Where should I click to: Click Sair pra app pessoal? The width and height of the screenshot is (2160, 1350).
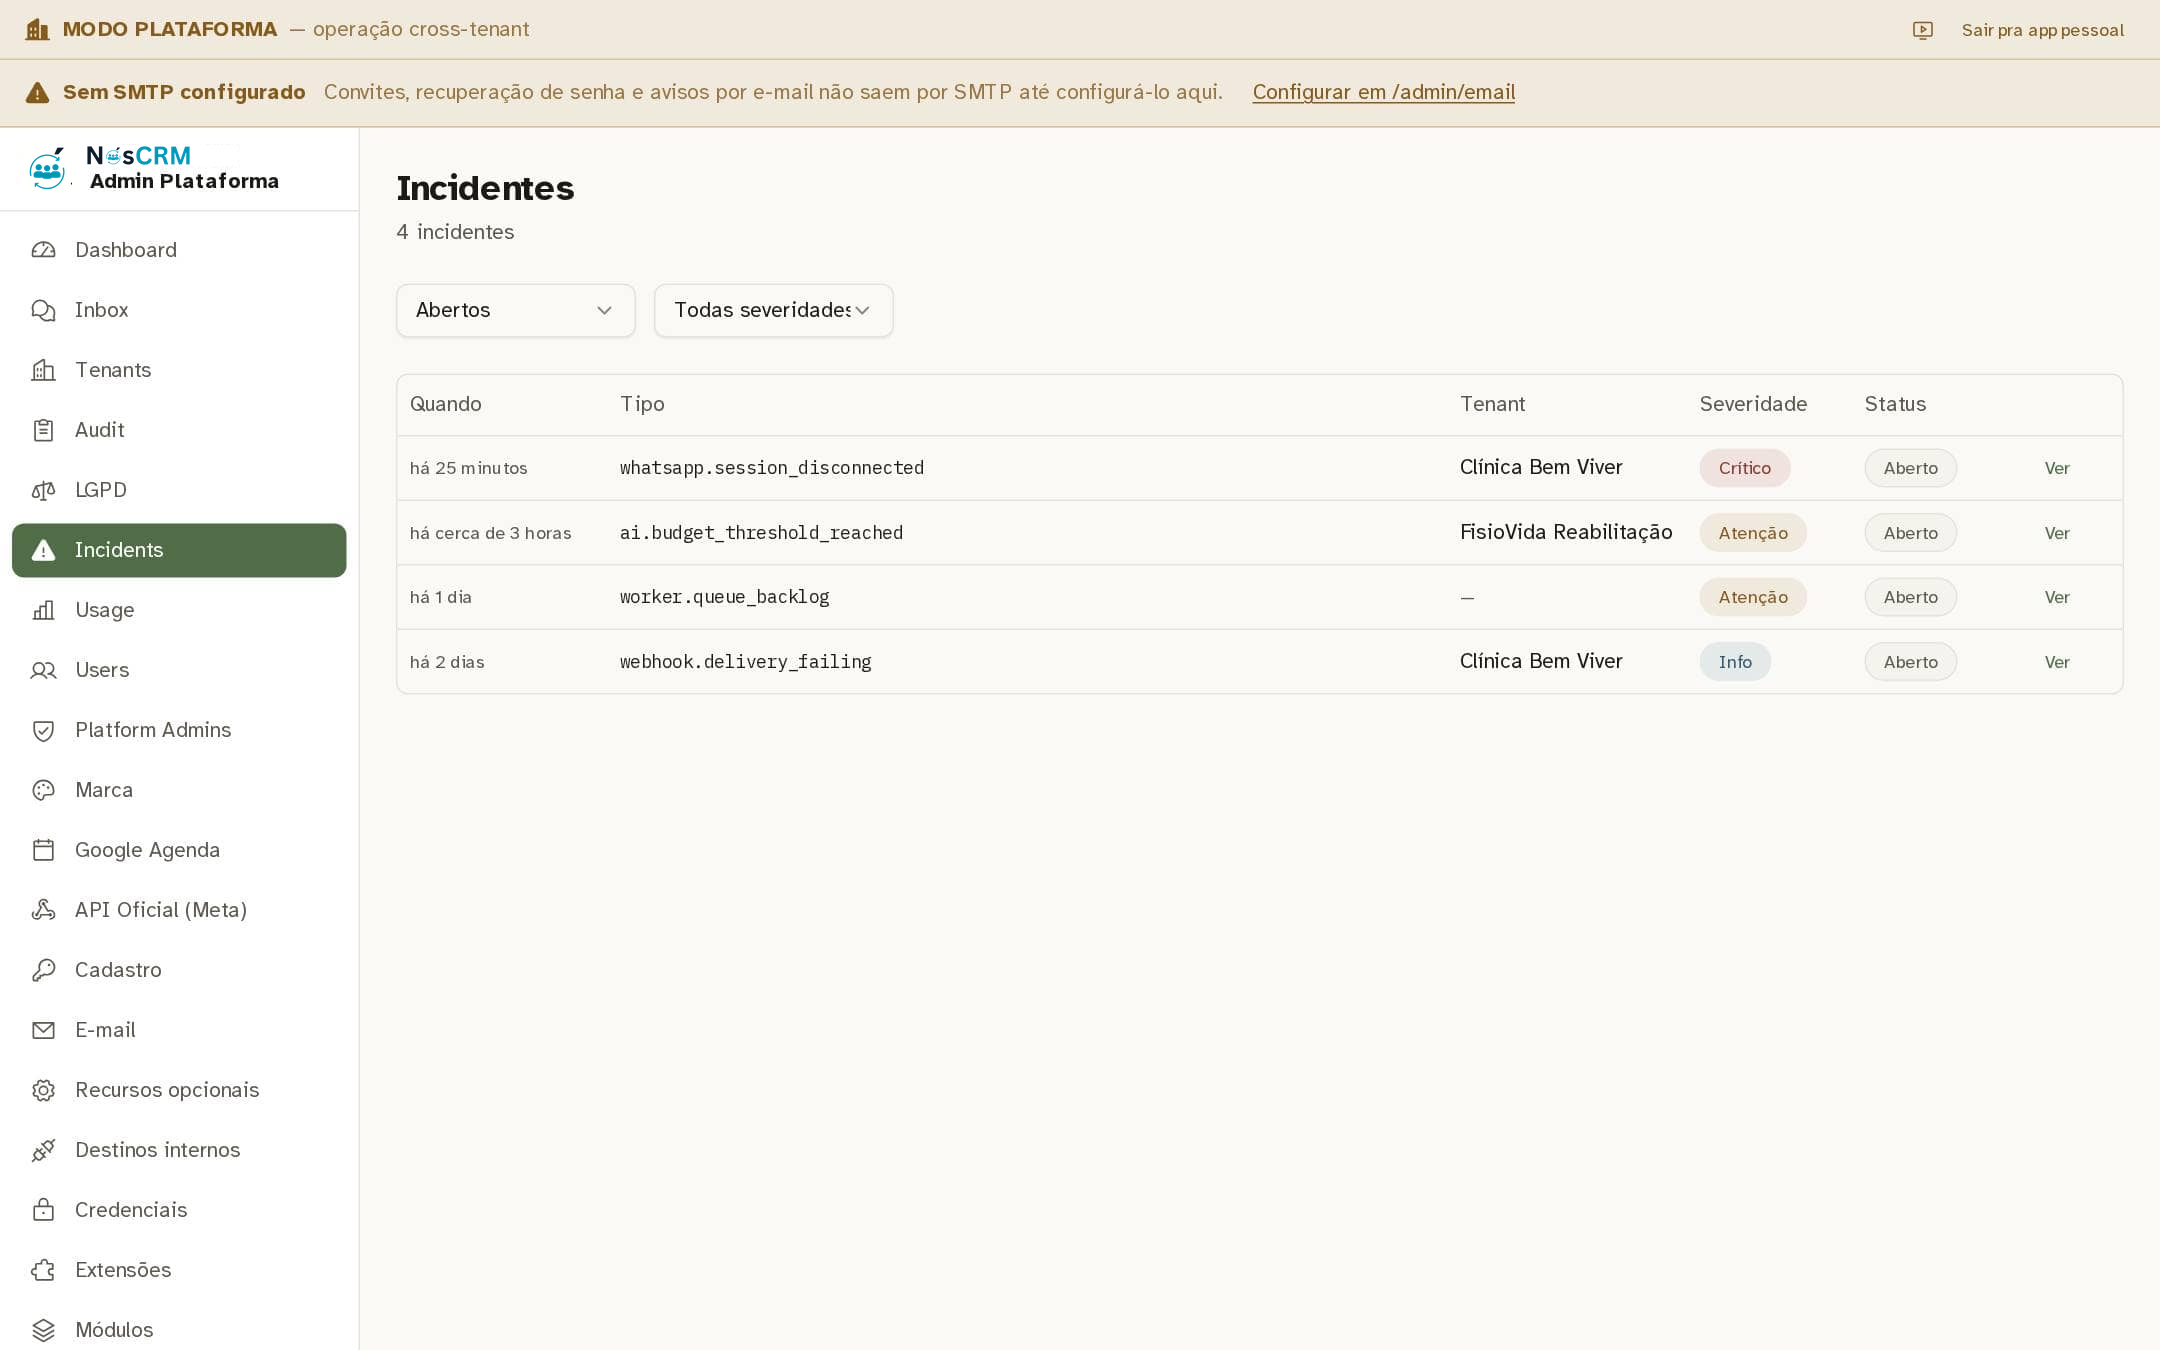(2042, 30)
